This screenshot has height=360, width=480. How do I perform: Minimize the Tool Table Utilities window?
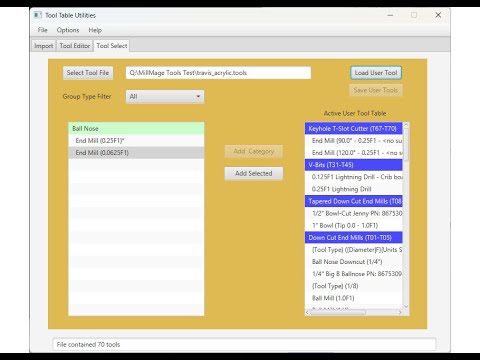390,15
